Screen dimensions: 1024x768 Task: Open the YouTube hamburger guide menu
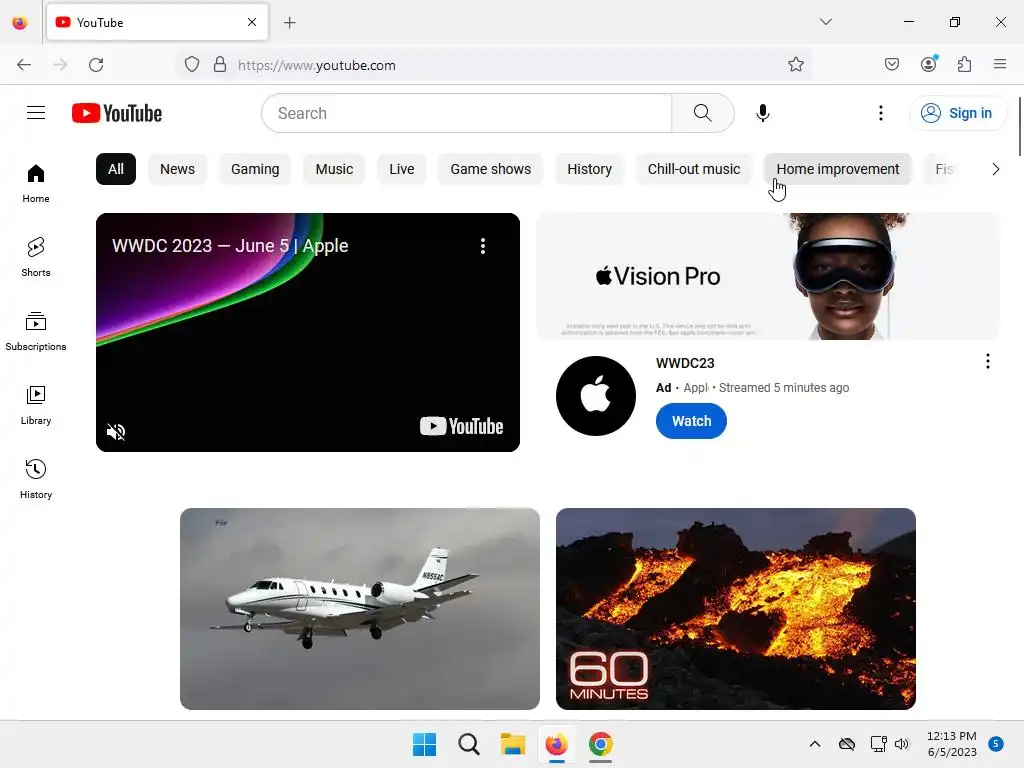(36, 113)
